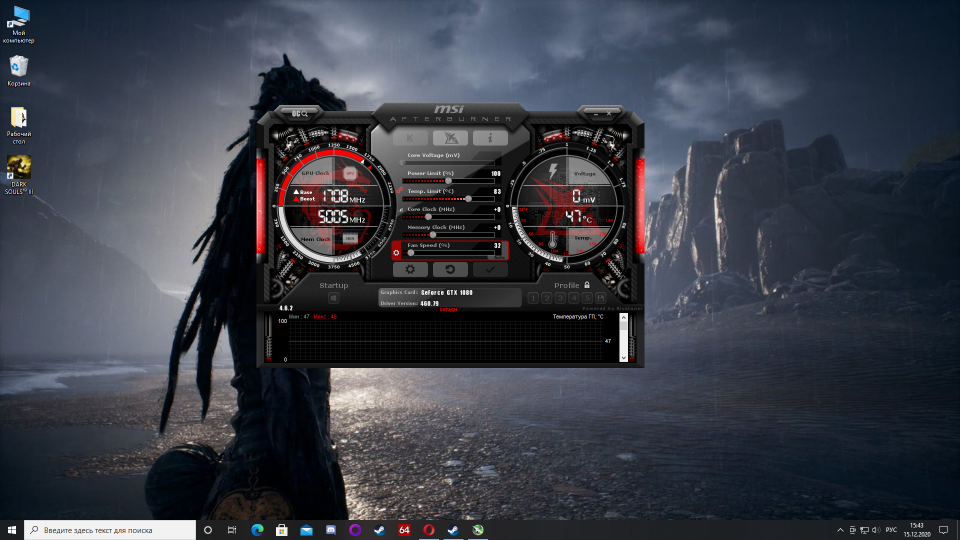Open the Корзина recycle bin icon
960x540 pixels.
pyautogui.click(x=18, y=70)
